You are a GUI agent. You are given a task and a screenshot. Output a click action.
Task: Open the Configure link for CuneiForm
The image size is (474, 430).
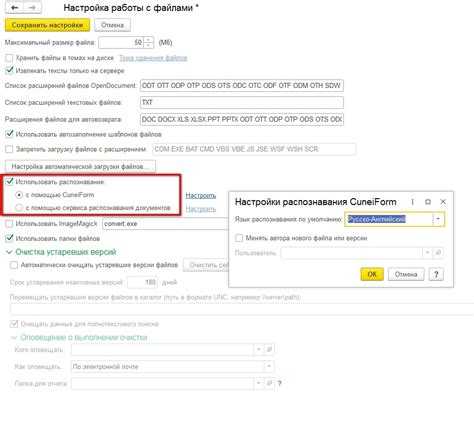click(x=200, y=195)
